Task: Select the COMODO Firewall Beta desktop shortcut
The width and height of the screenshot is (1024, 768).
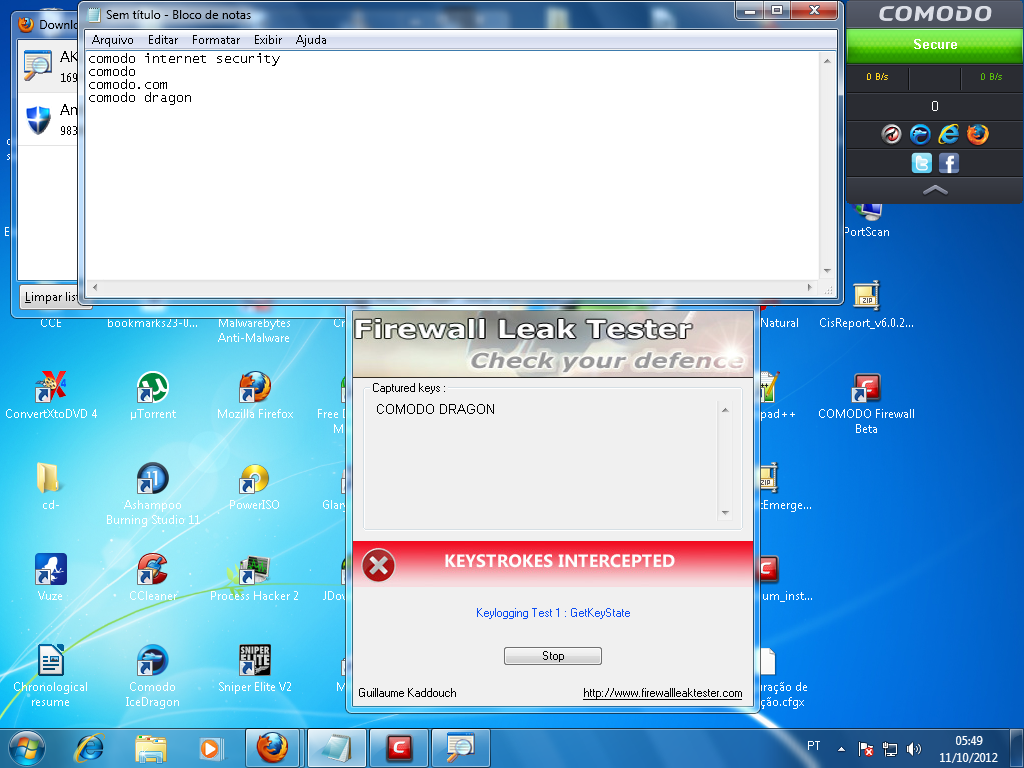Action: pyautogui.click(x=866, y=402)
